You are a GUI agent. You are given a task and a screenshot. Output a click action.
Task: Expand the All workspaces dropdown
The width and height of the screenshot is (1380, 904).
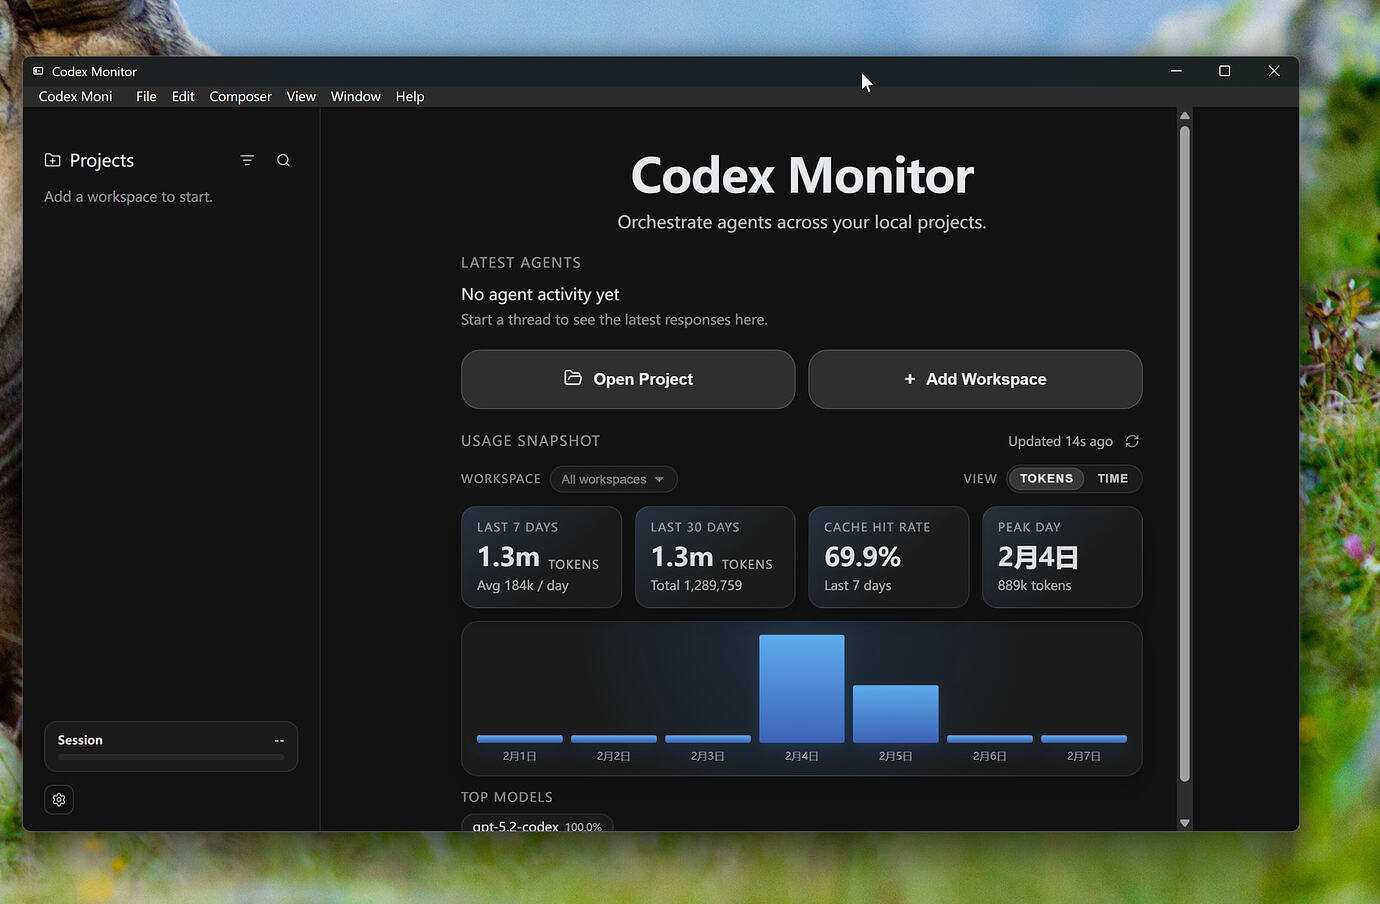(613, 479)
